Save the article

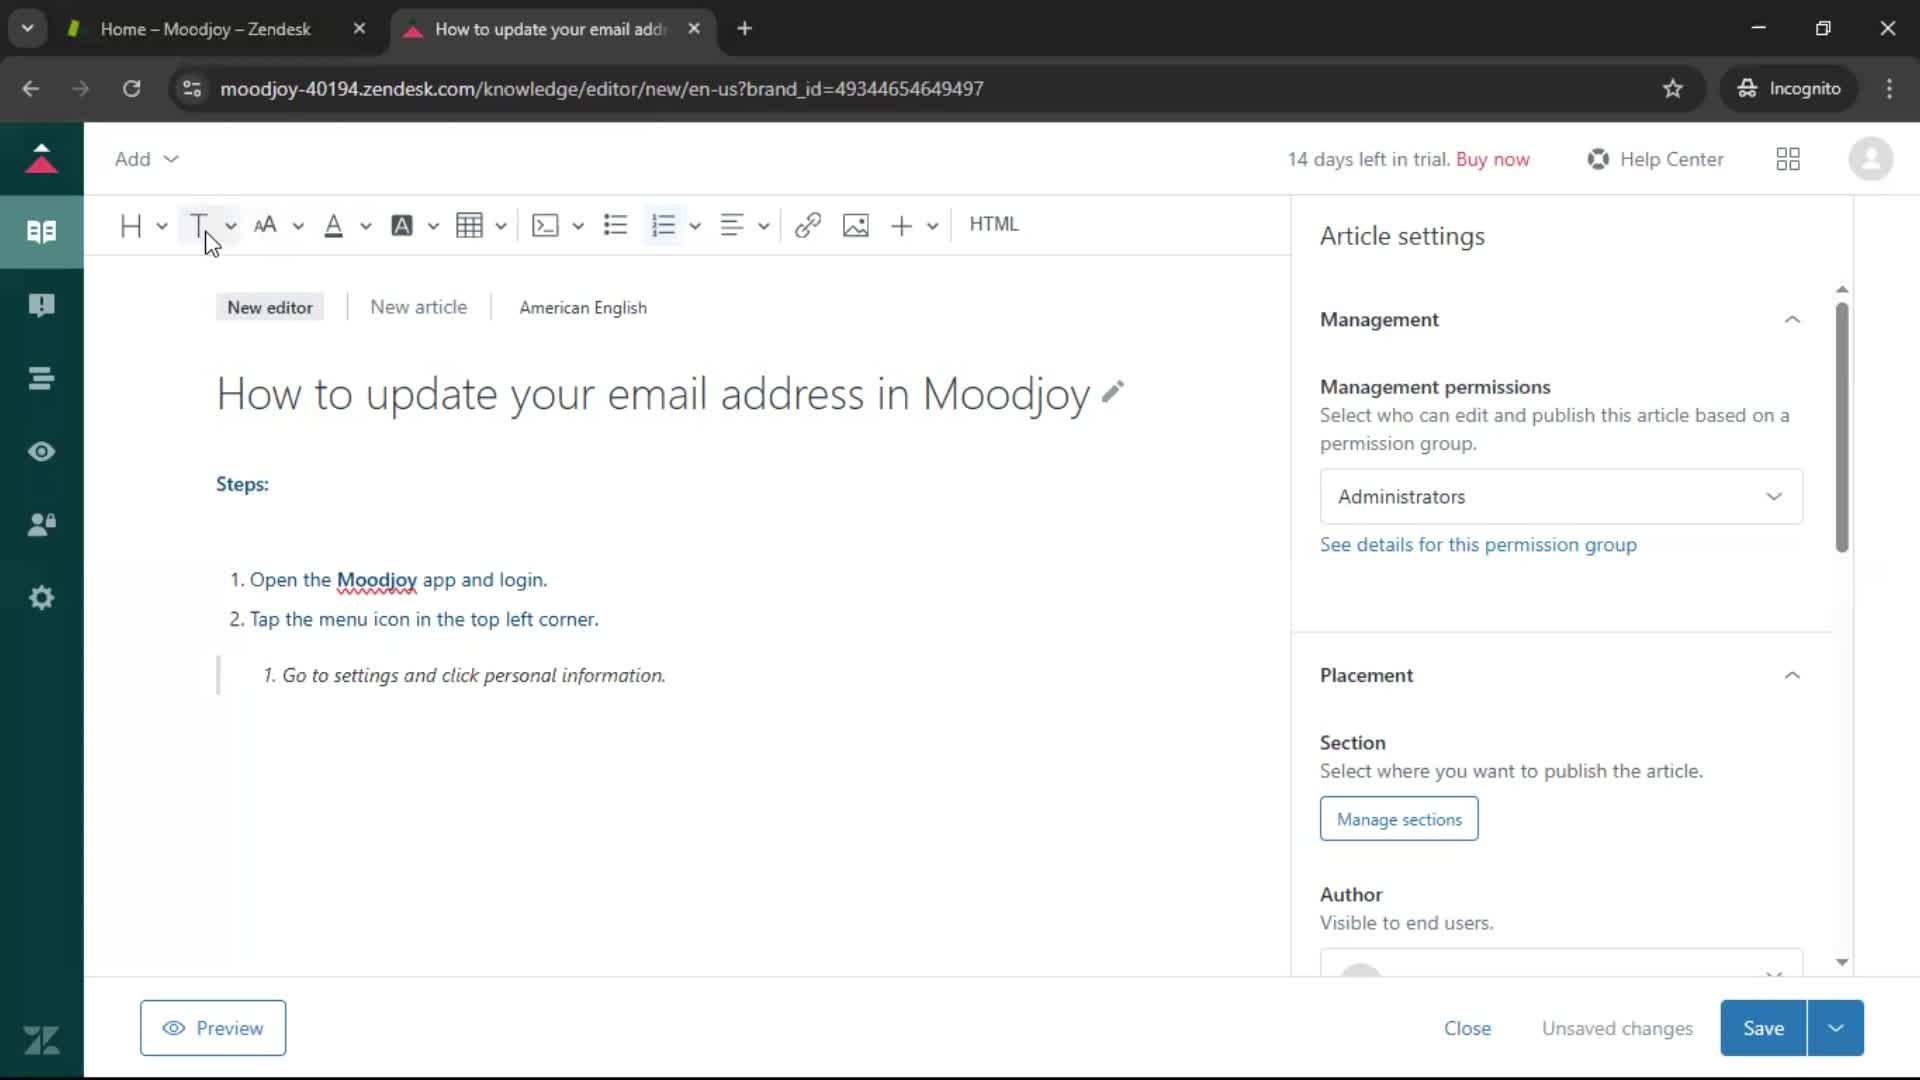[x=1763, y=1028]
